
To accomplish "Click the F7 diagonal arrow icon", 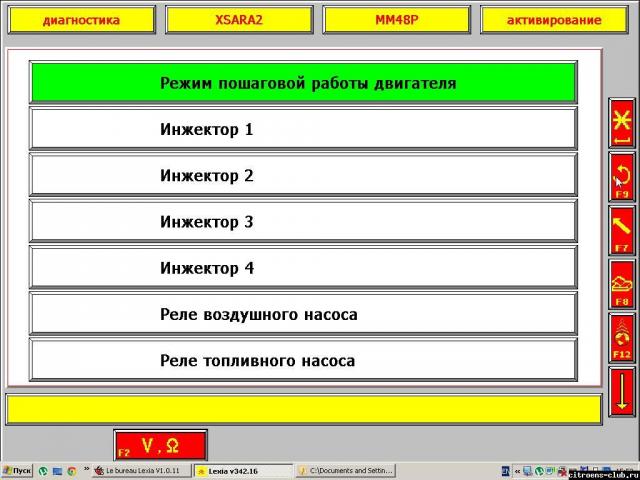I will 622,231.
